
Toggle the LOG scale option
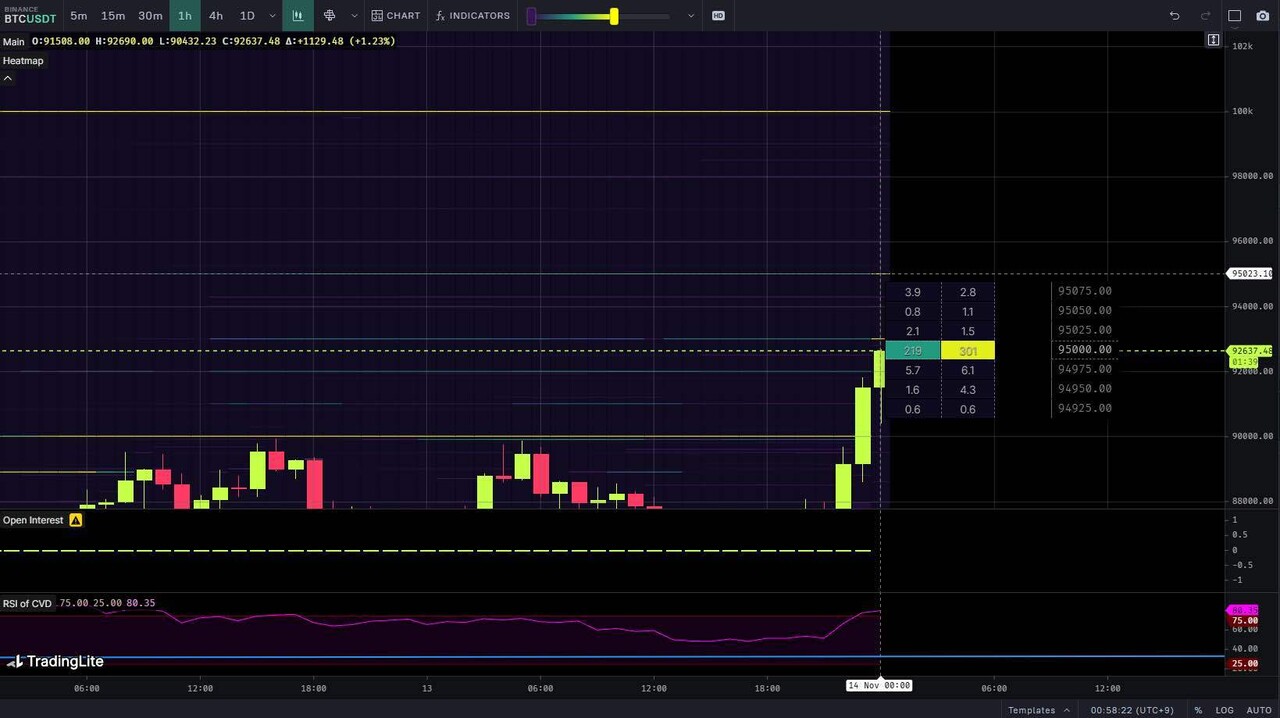[1224, 710]
